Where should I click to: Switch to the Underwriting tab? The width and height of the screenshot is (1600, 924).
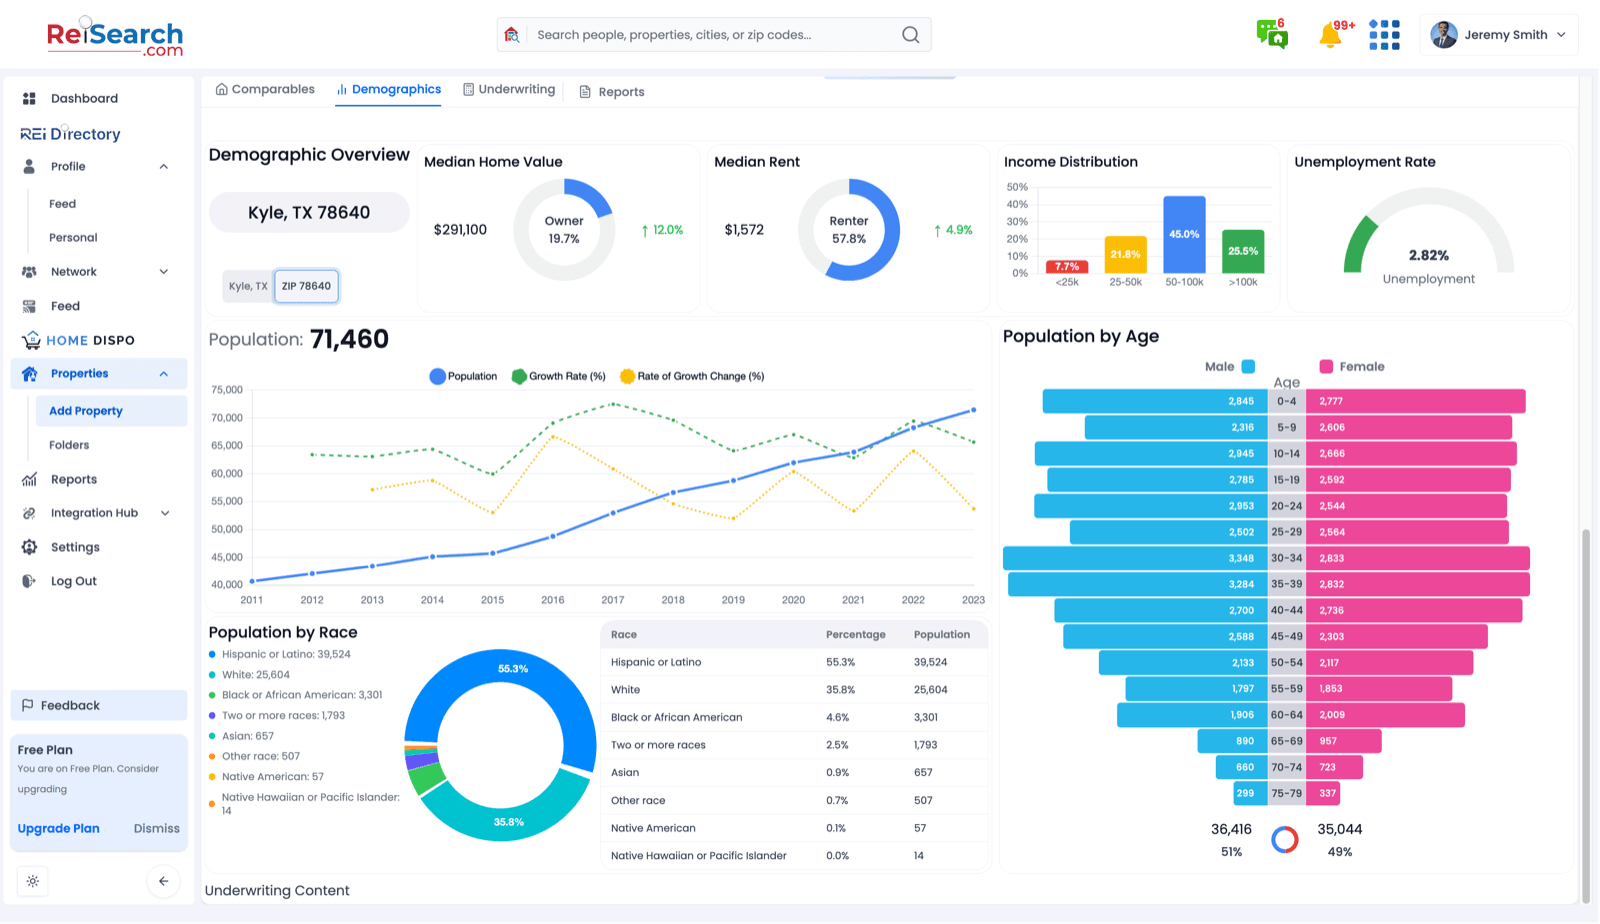509,89
